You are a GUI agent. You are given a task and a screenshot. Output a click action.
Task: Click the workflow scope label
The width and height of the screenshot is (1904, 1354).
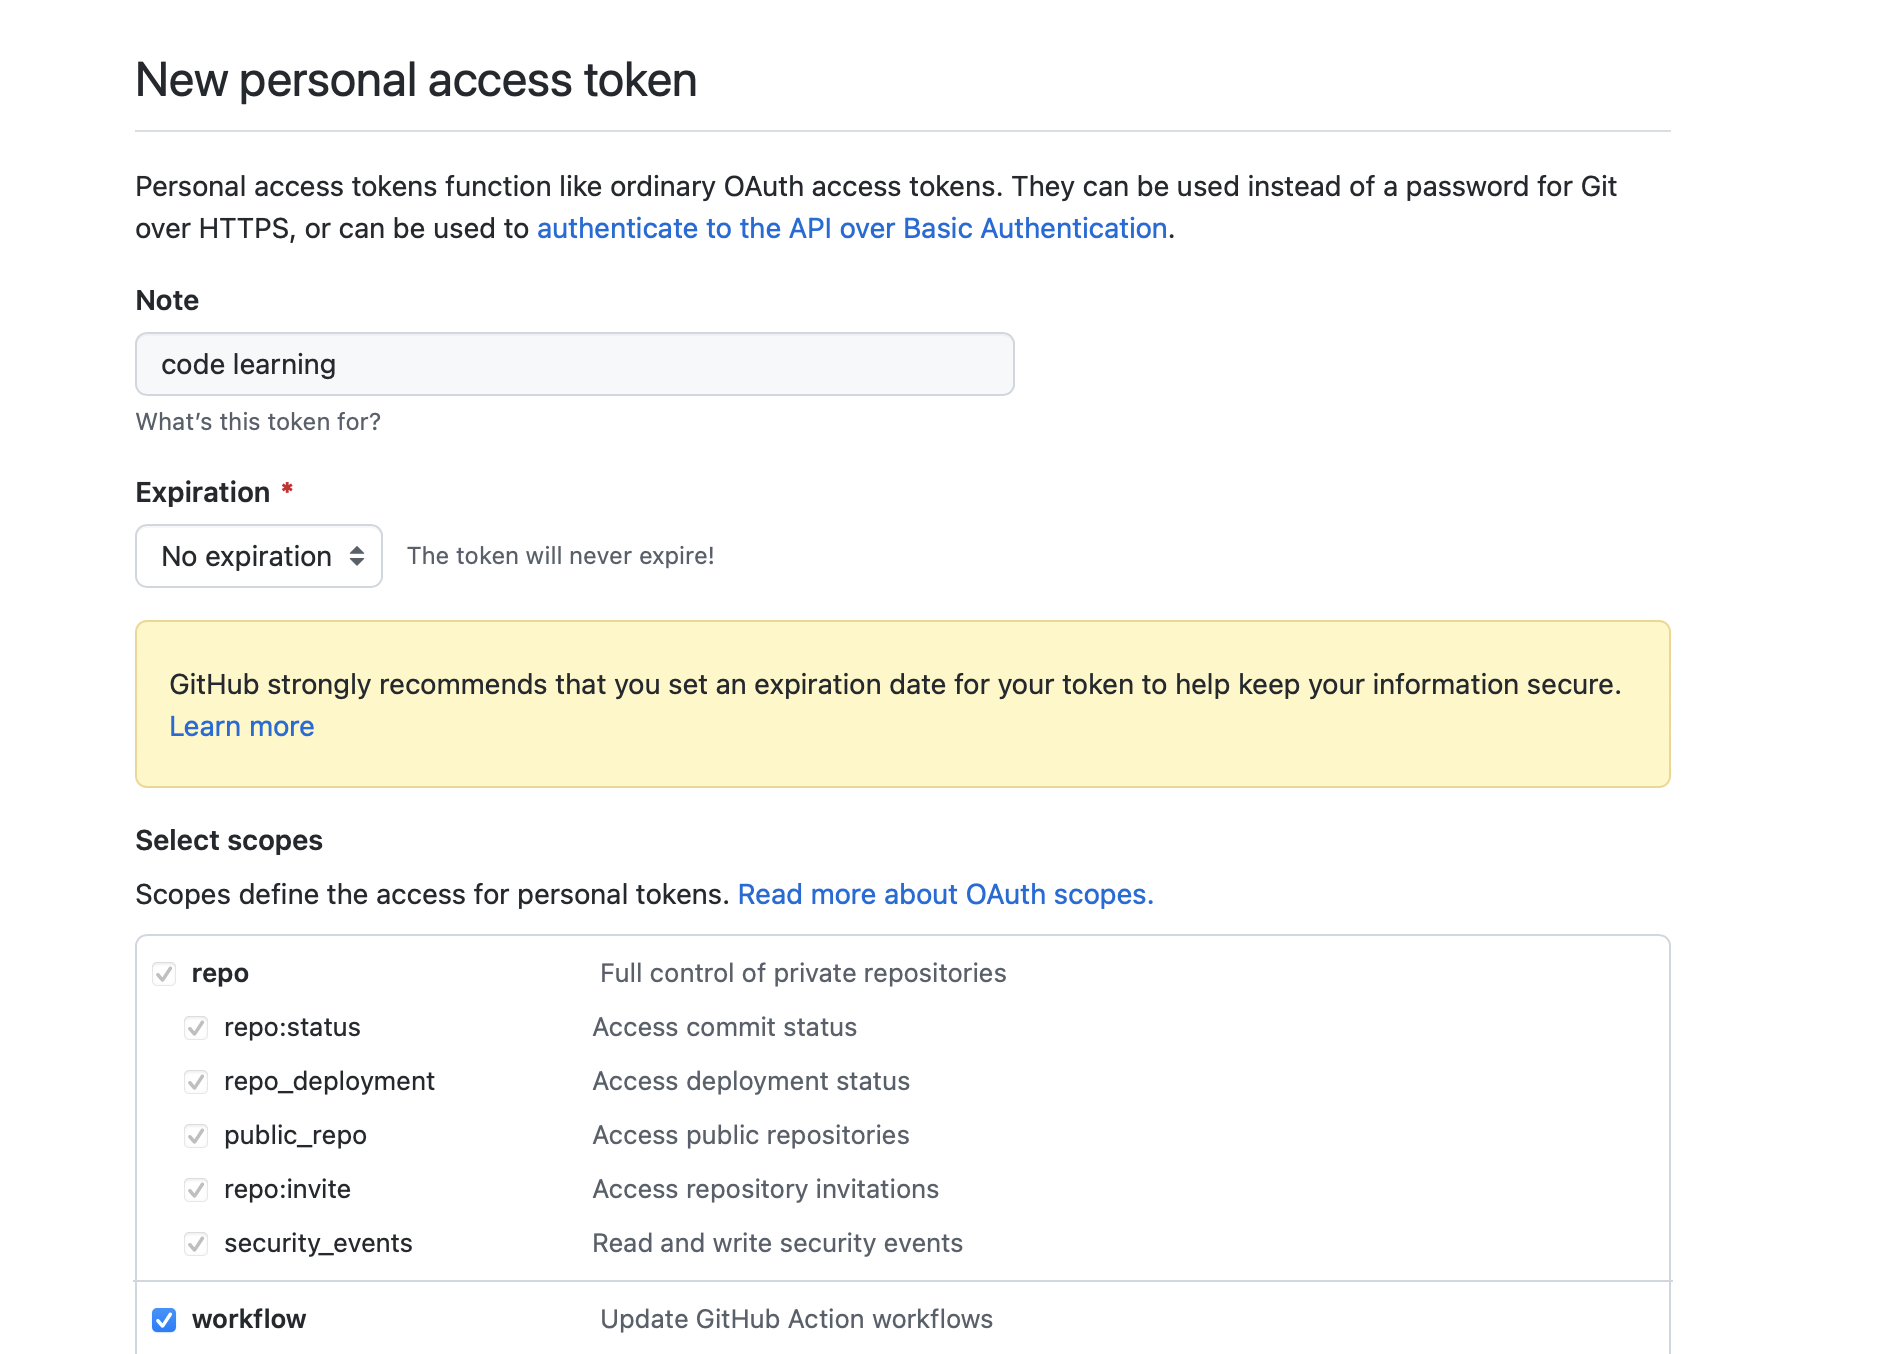pos(249,1319)
